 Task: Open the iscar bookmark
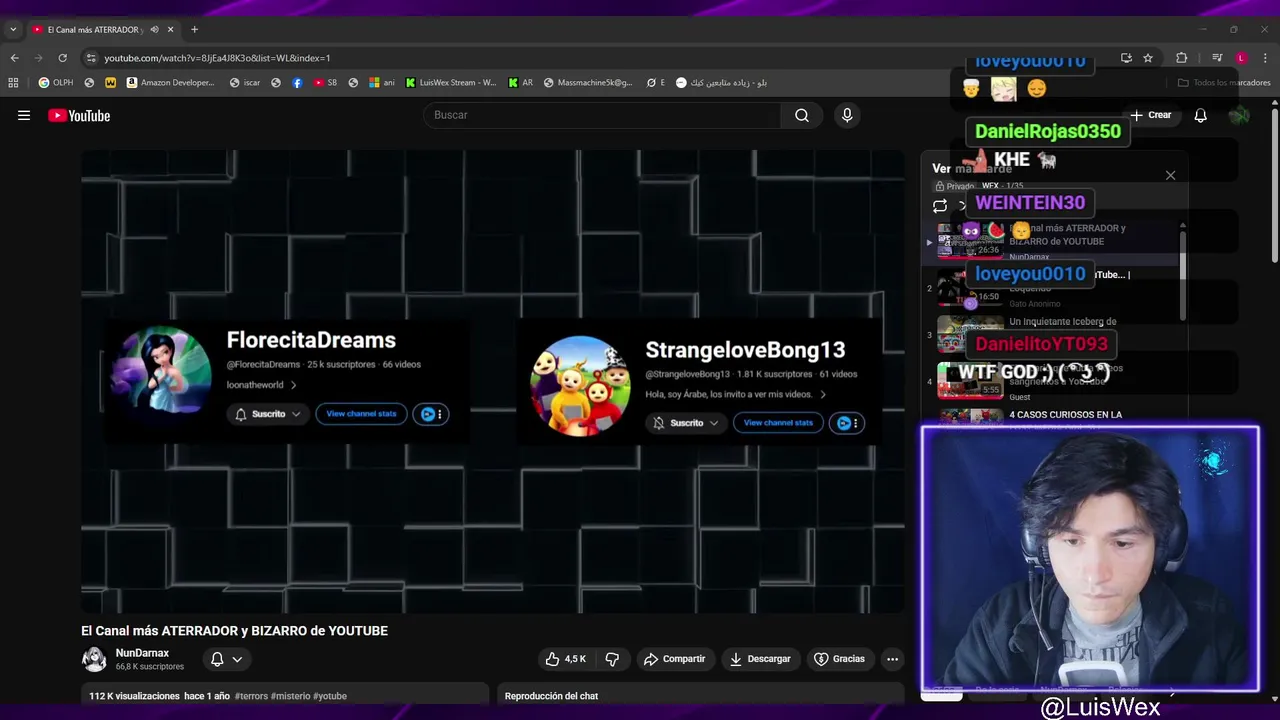(x=245, y=83)
